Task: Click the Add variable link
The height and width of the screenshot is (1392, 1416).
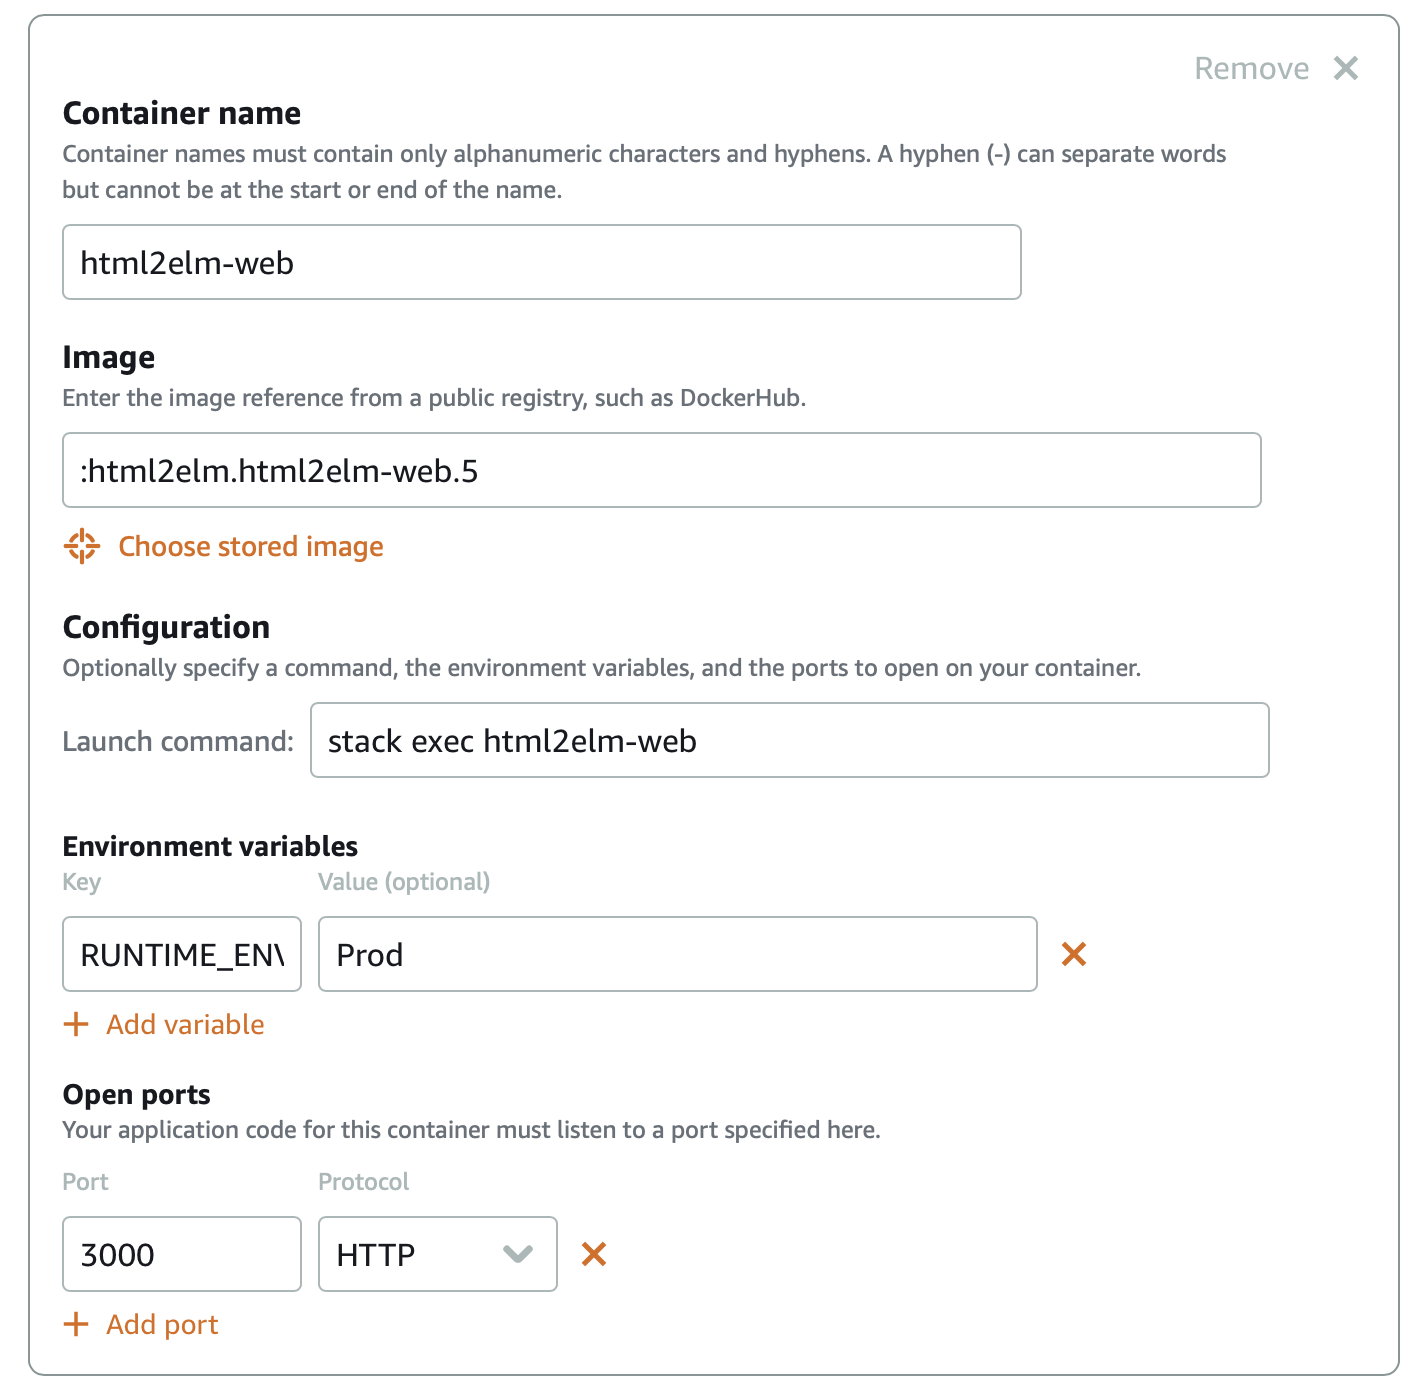Action: pos(185,1024)
